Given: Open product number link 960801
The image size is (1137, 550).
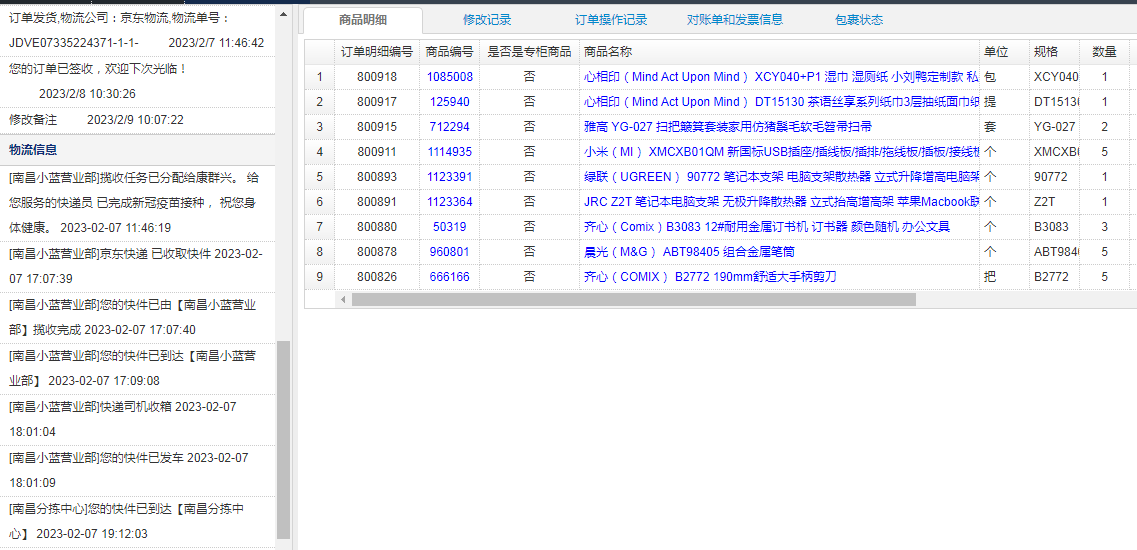Looking at the screenshot, I should [x=450, y=252].
